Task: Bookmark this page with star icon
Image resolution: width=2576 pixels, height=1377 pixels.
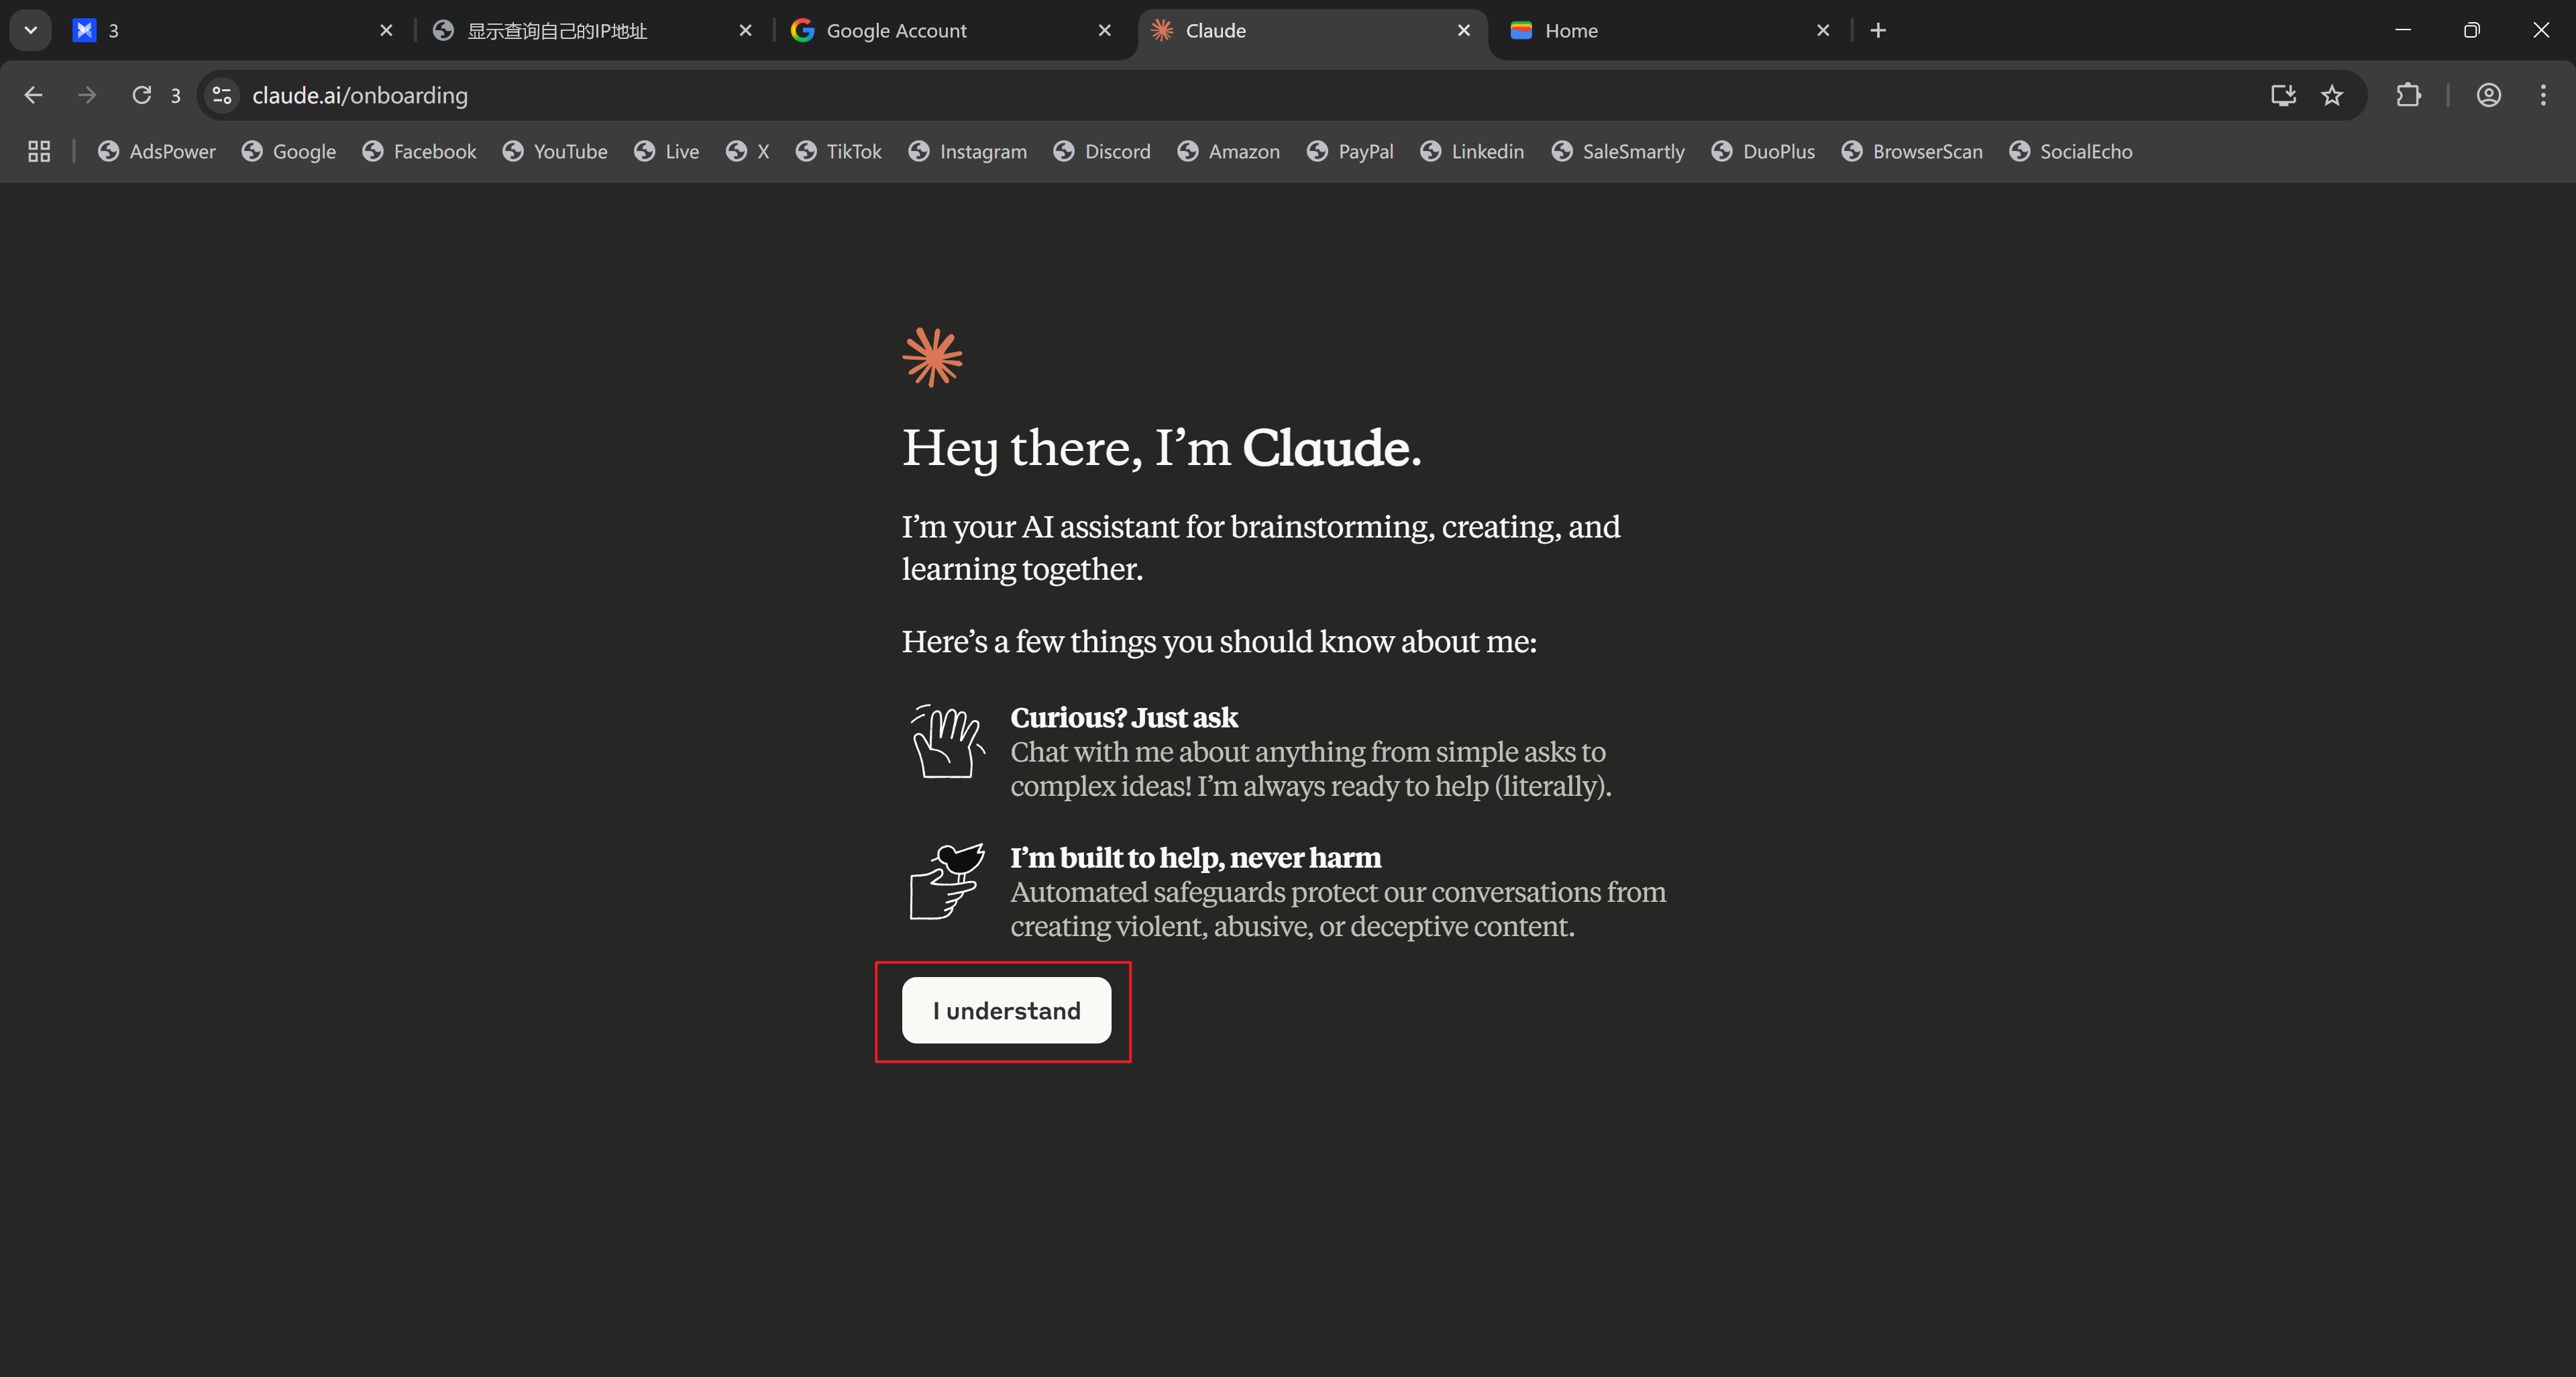Action: (x=2332, y=95)
